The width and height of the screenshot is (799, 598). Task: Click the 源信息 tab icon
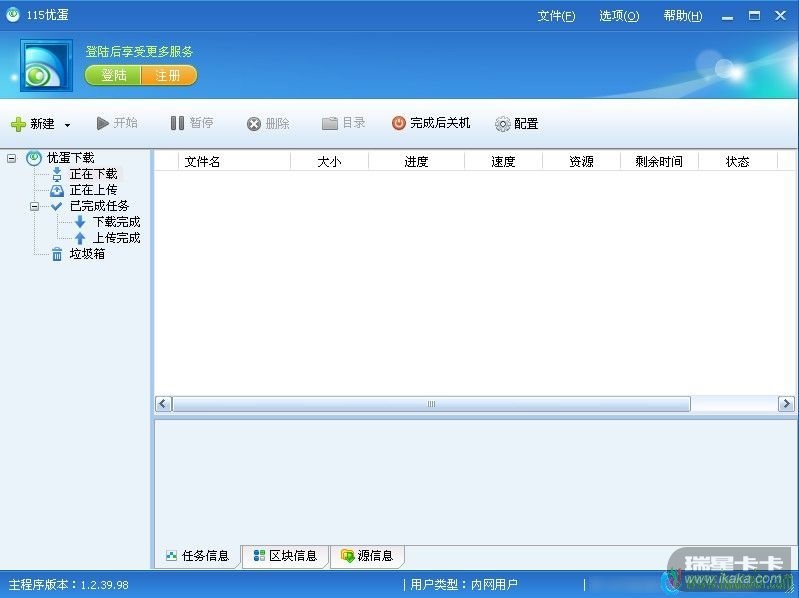(x=348, y=556)
